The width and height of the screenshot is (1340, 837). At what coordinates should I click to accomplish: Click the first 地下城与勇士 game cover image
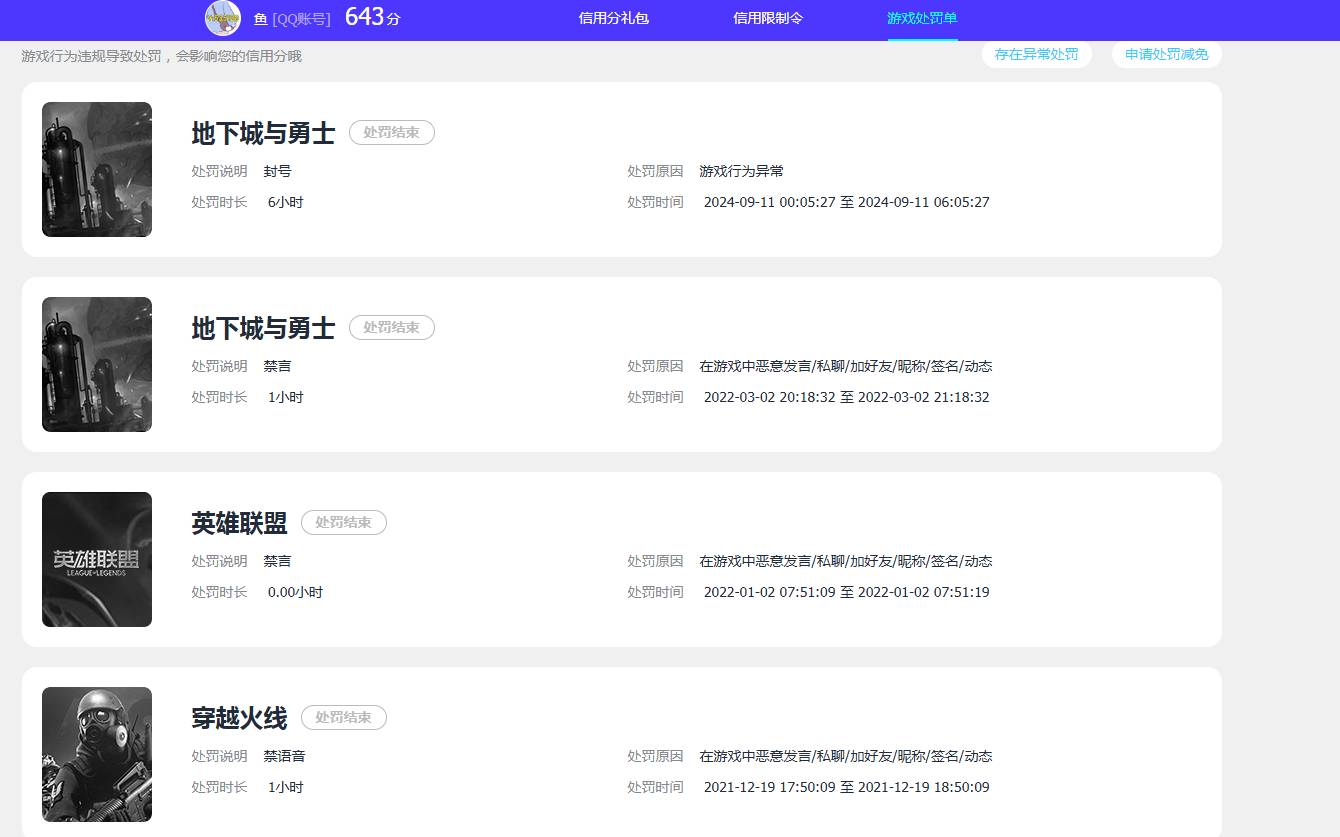tap(96, 169)
